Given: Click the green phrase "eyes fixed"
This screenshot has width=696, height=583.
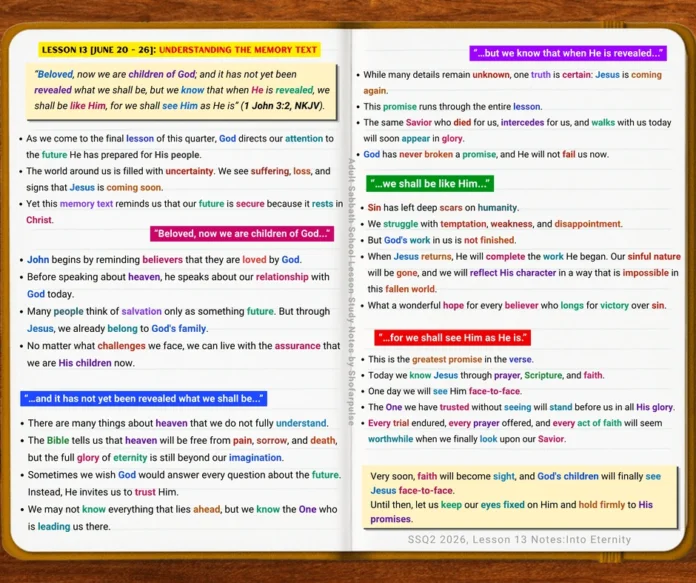Looking at the screenshot, I should pos(502,505).
